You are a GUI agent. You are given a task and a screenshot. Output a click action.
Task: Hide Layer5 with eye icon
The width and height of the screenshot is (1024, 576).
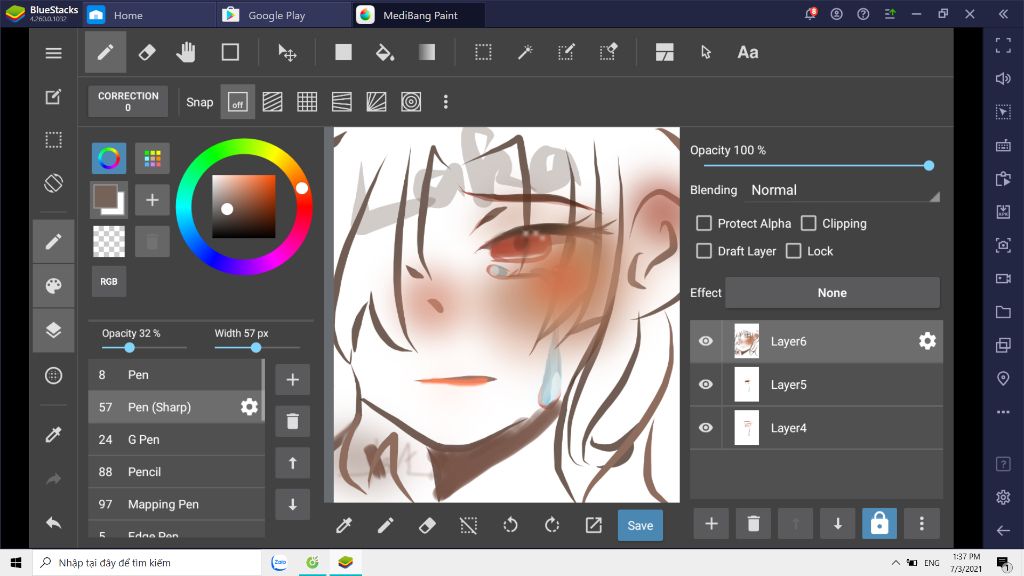(x=706, y=384)
